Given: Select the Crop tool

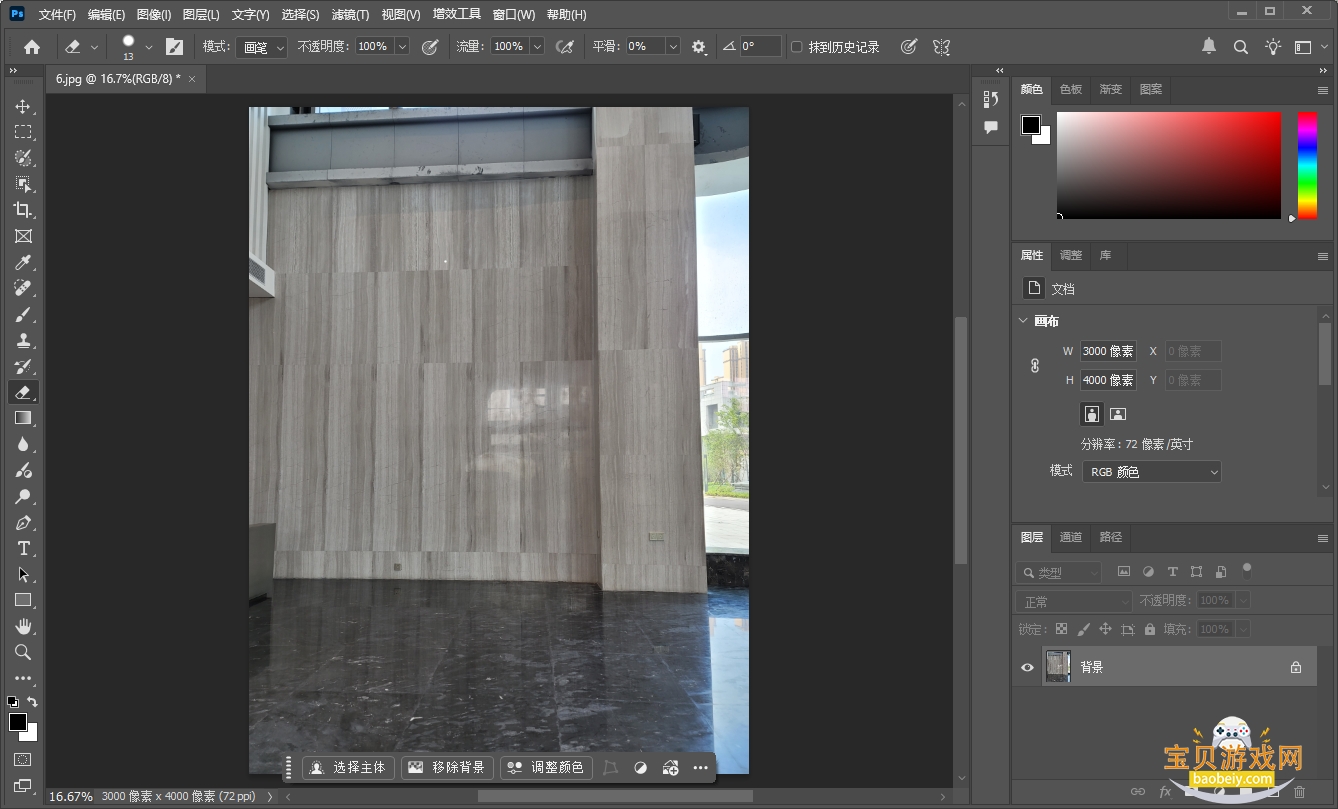Looking at the screenshot, I should pyautogui.click(x=23, y=210).
